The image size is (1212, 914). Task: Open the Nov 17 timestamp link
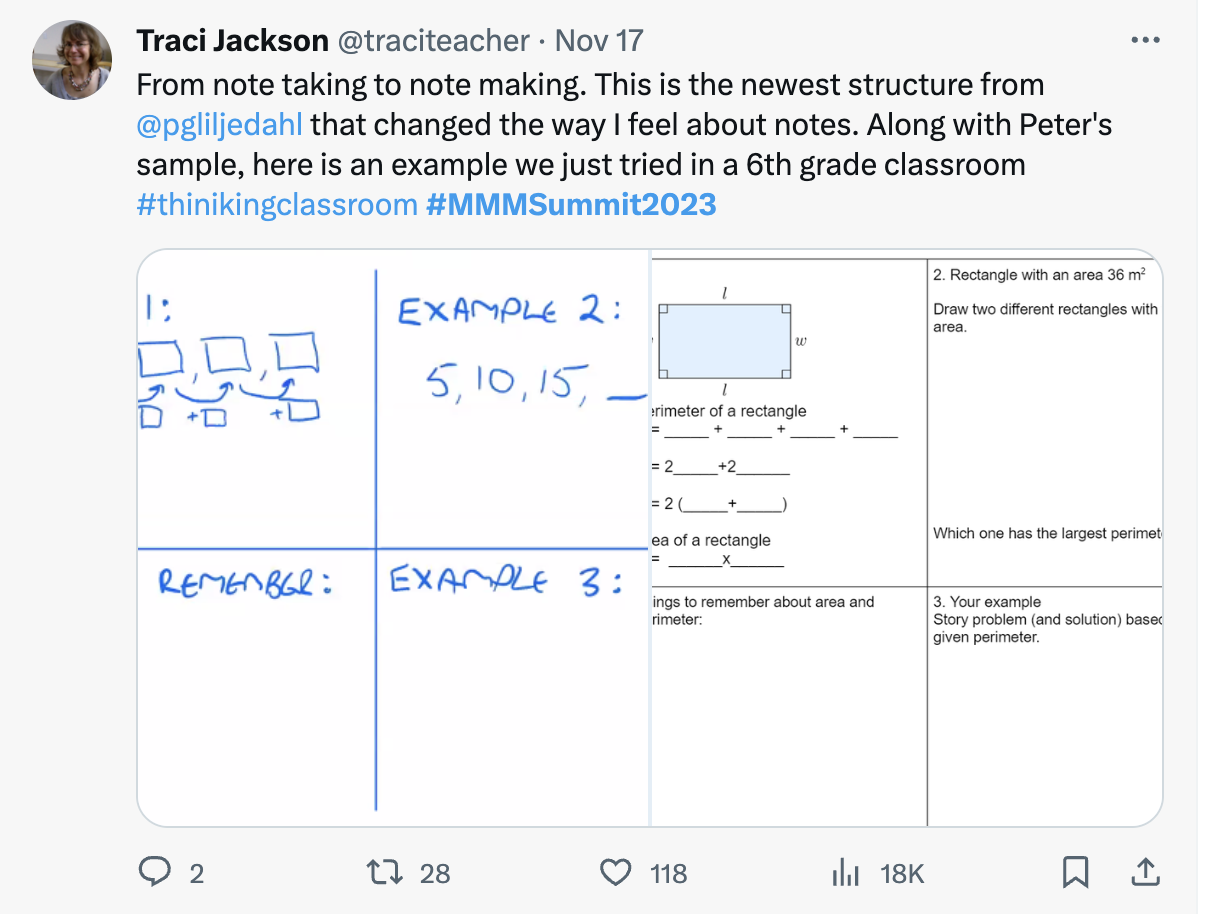tap(599, 41)
